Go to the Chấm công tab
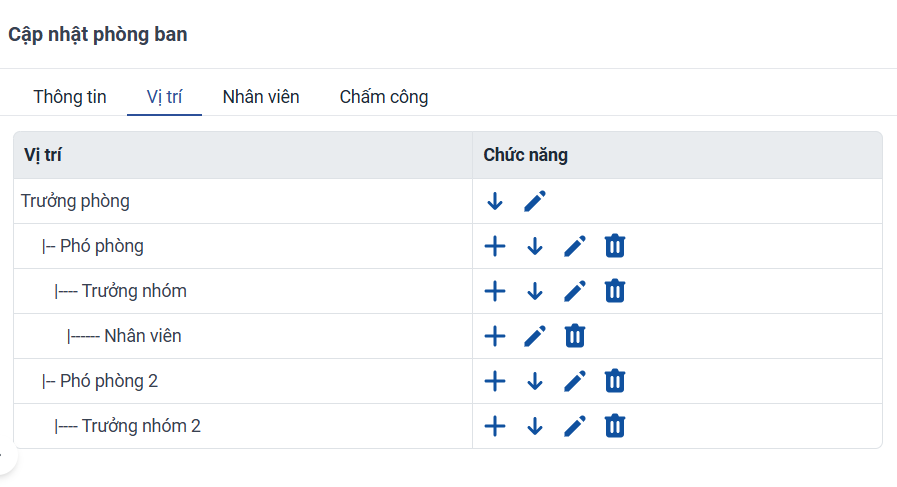Screen dimensions: 897x487 tap(384, 97)
